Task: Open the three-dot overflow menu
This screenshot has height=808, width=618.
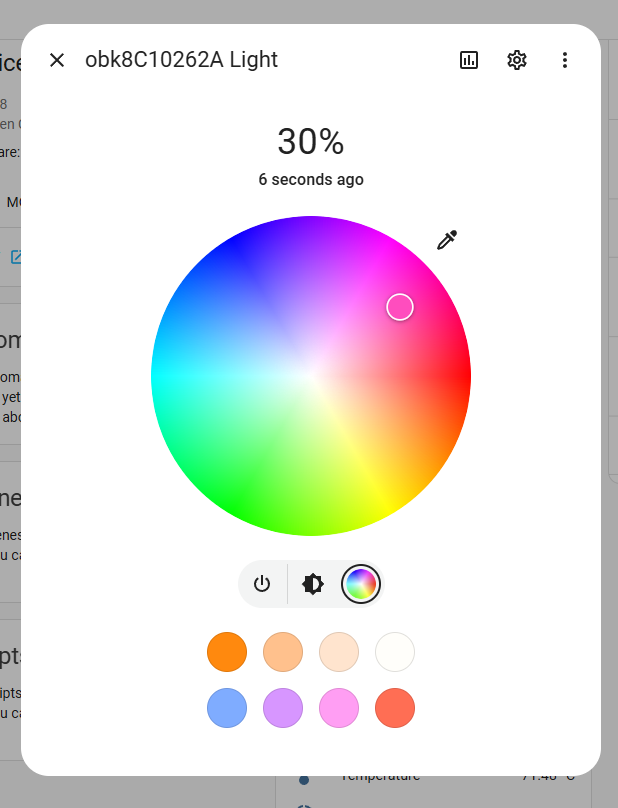Action: tap(565, 60)
